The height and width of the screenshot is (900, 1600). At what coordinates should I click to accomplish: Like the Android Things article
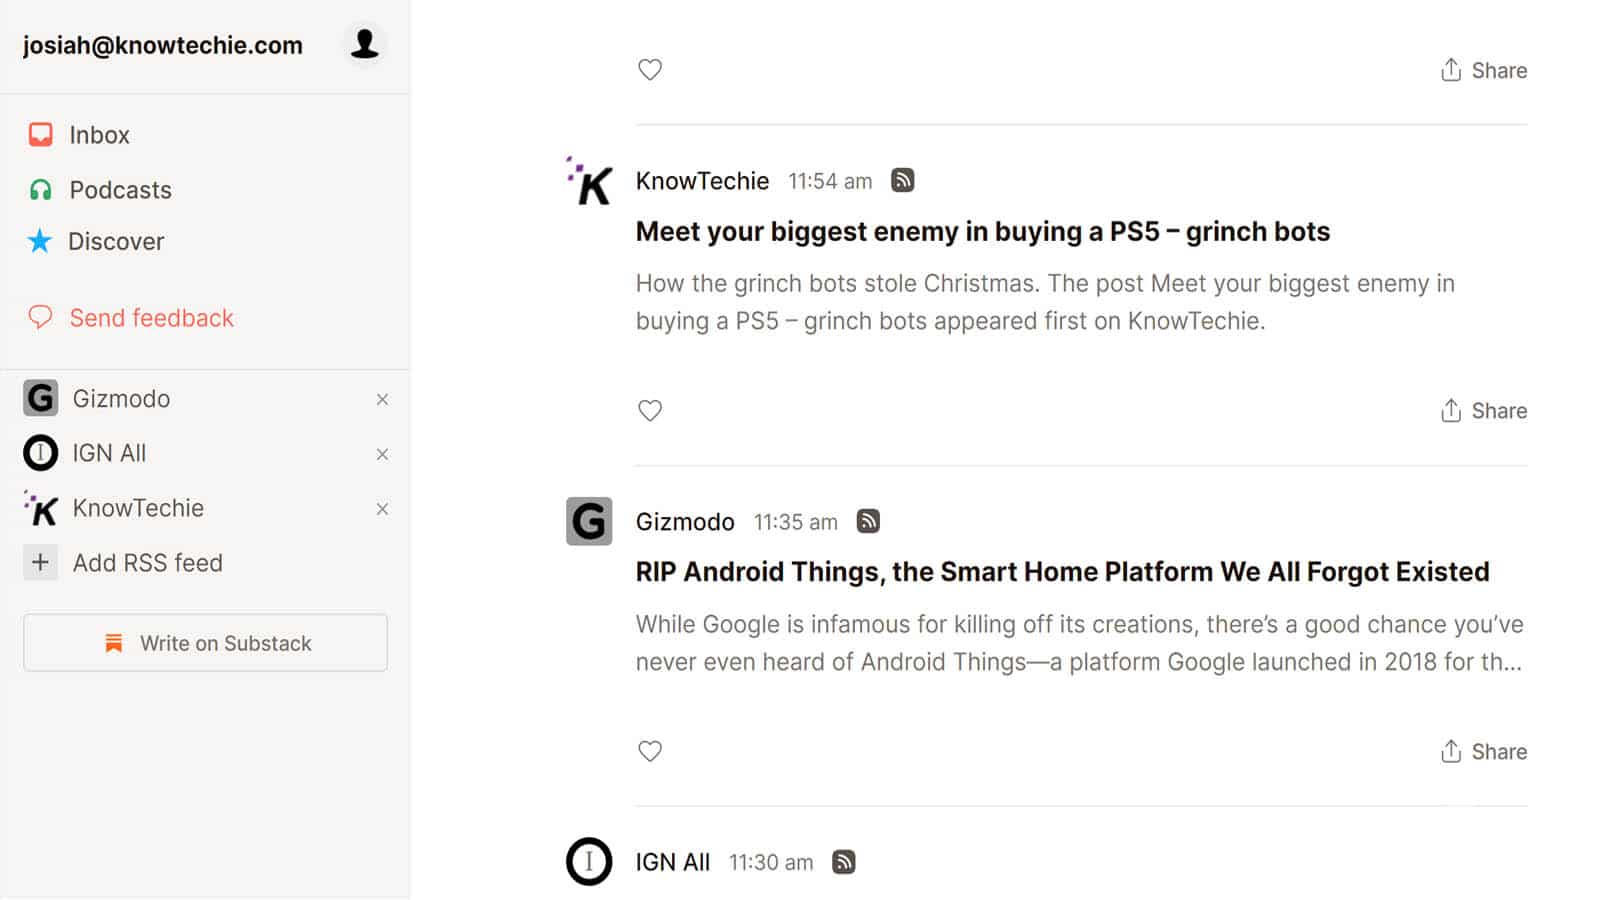[649, 751]
